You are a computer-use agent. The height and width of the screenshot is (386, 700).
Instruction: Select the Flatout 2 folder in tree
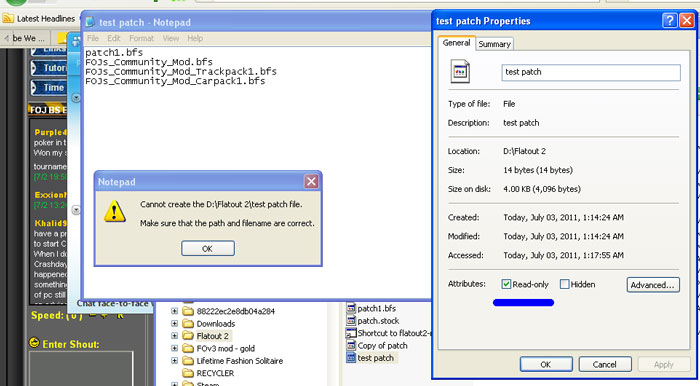[212, 336]
